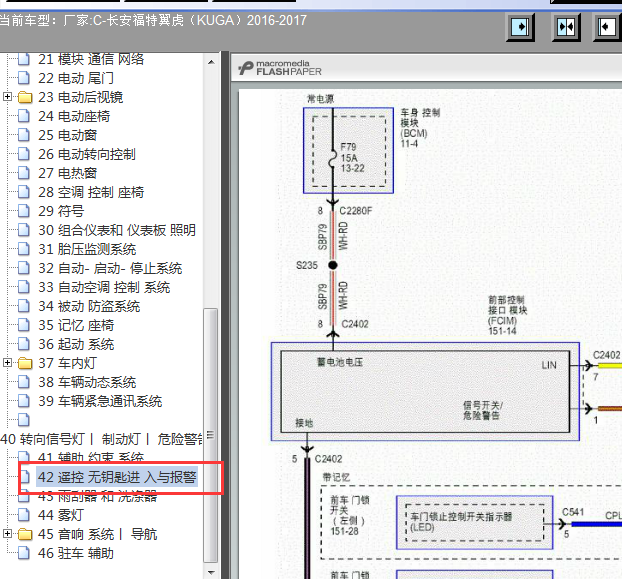Select 39 车辆紧急通讯系统
This screenshot has width=622, height=579.
click(100, 401)
